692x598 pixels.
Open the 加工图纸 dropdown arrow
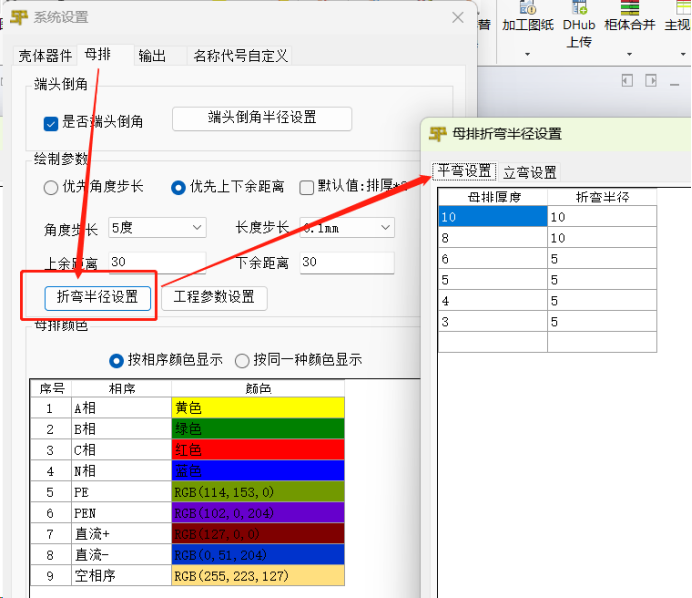[x=527, y=54]
